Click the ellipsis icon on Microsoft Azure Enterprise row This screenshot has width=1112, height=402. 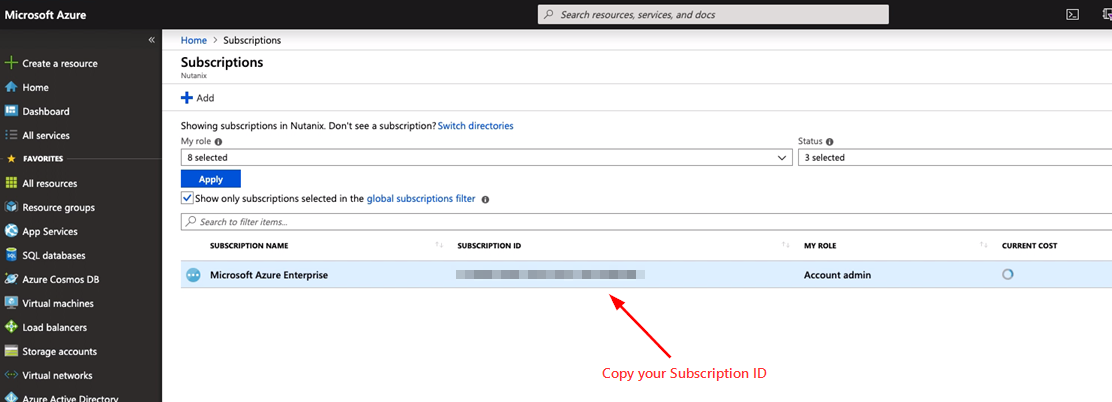click(x=192, y=275)
